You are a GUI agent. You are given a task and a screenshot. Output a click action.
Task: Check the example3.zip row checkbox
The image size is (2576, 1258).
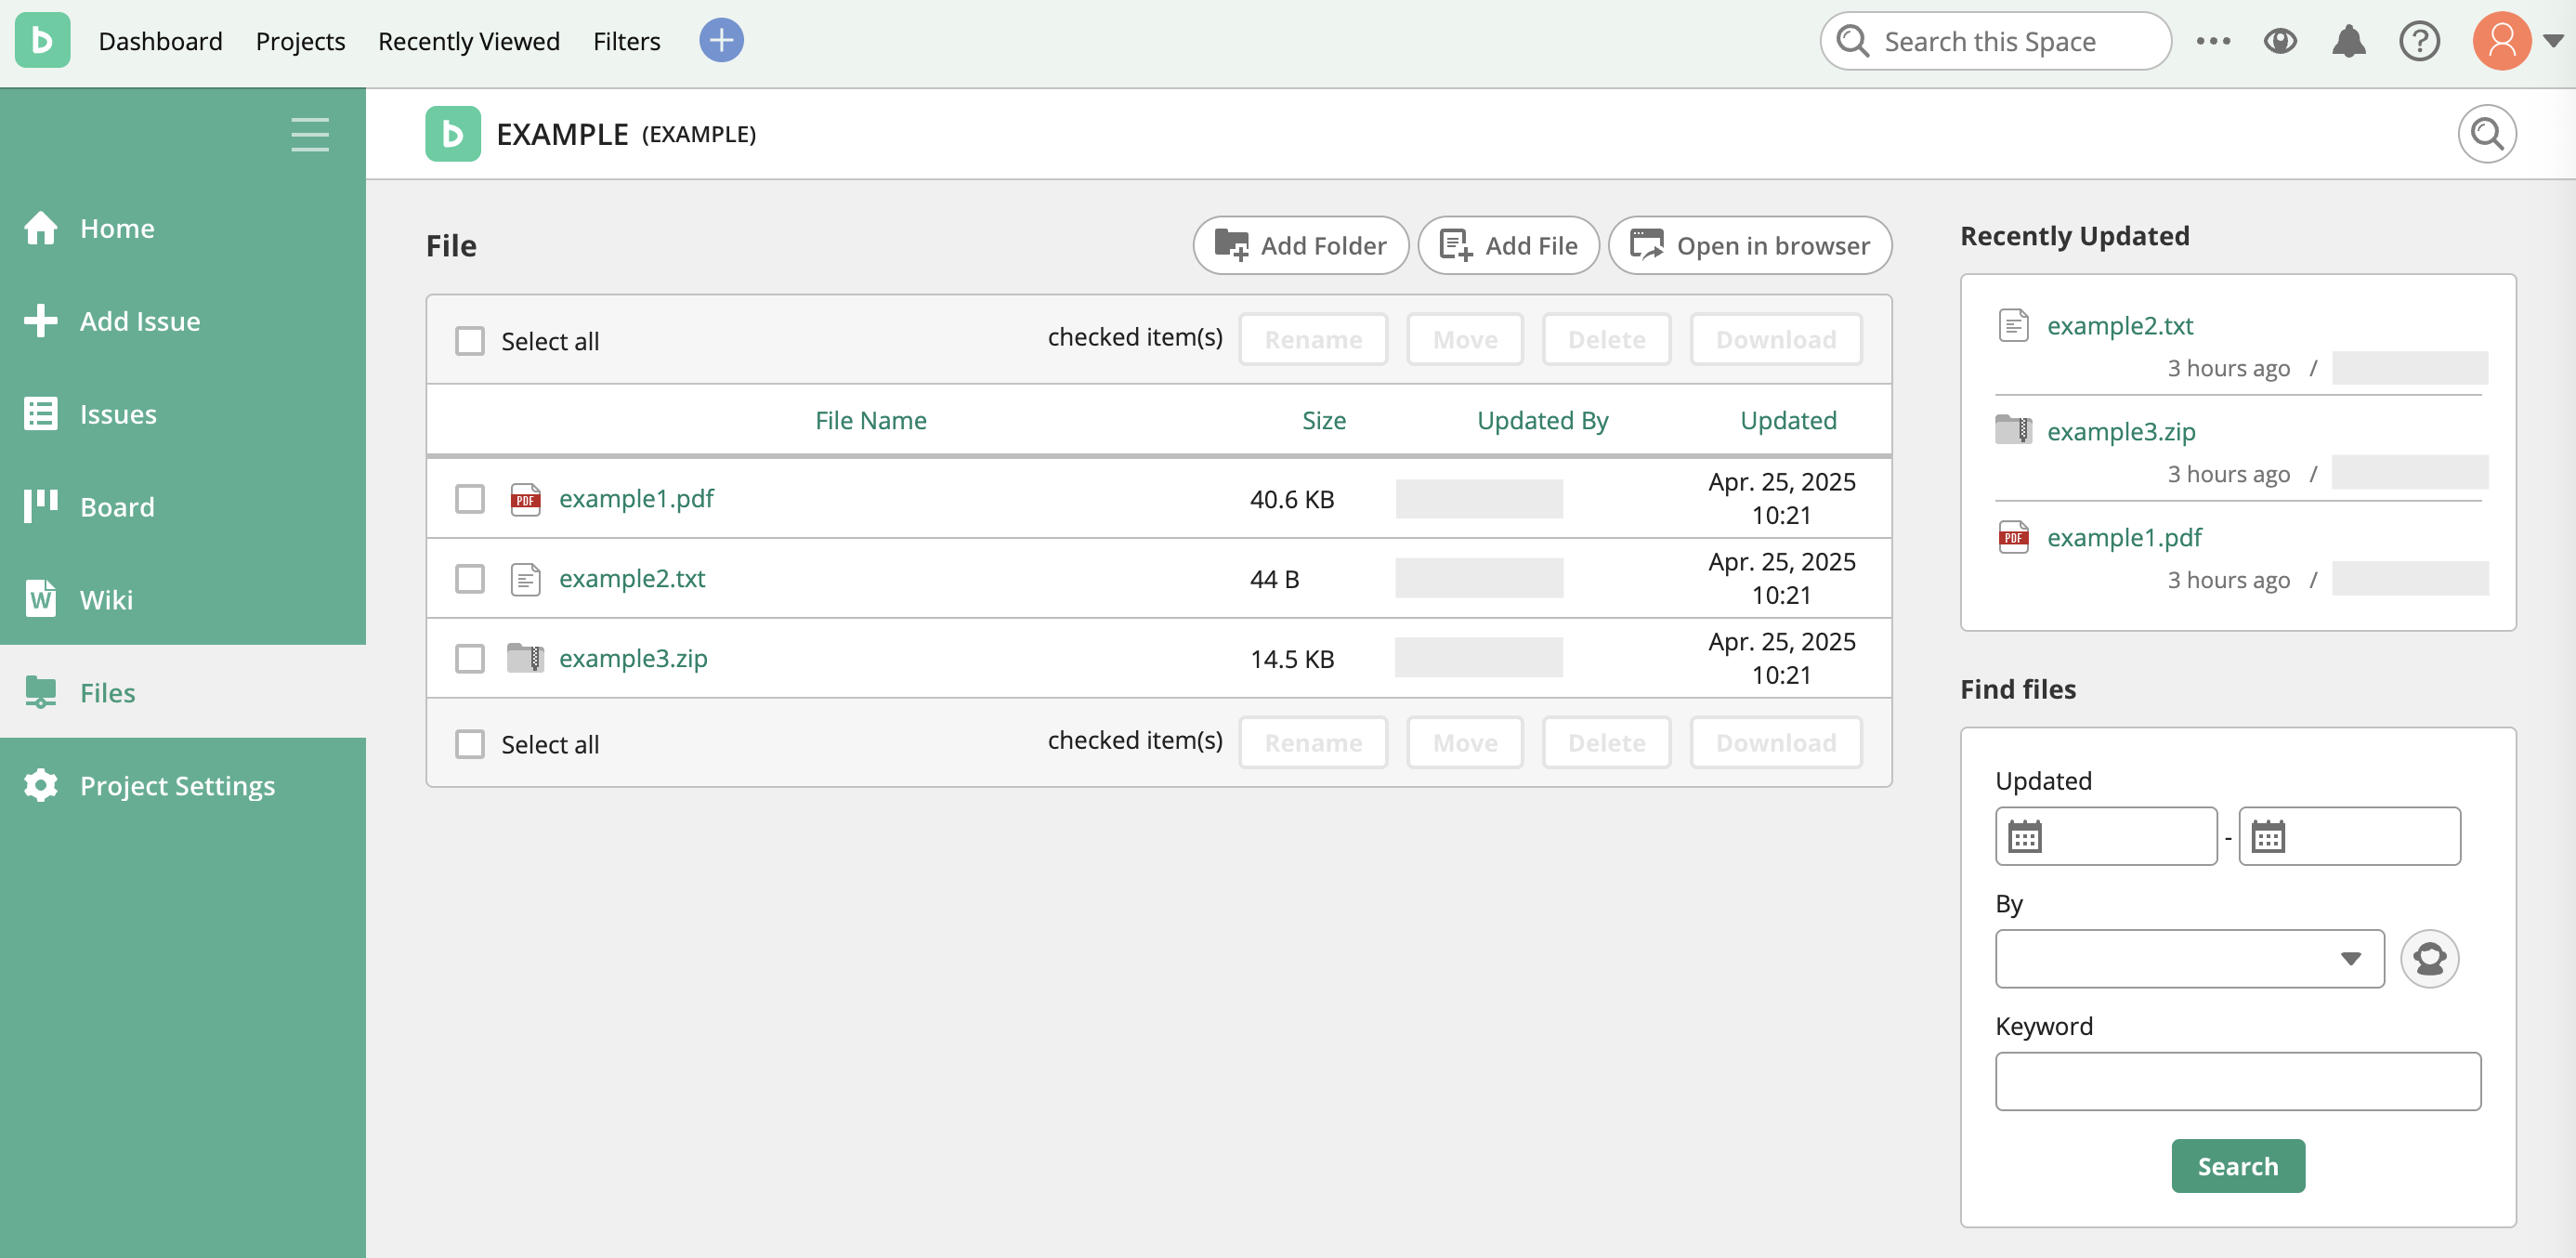(x=470, y=658)
